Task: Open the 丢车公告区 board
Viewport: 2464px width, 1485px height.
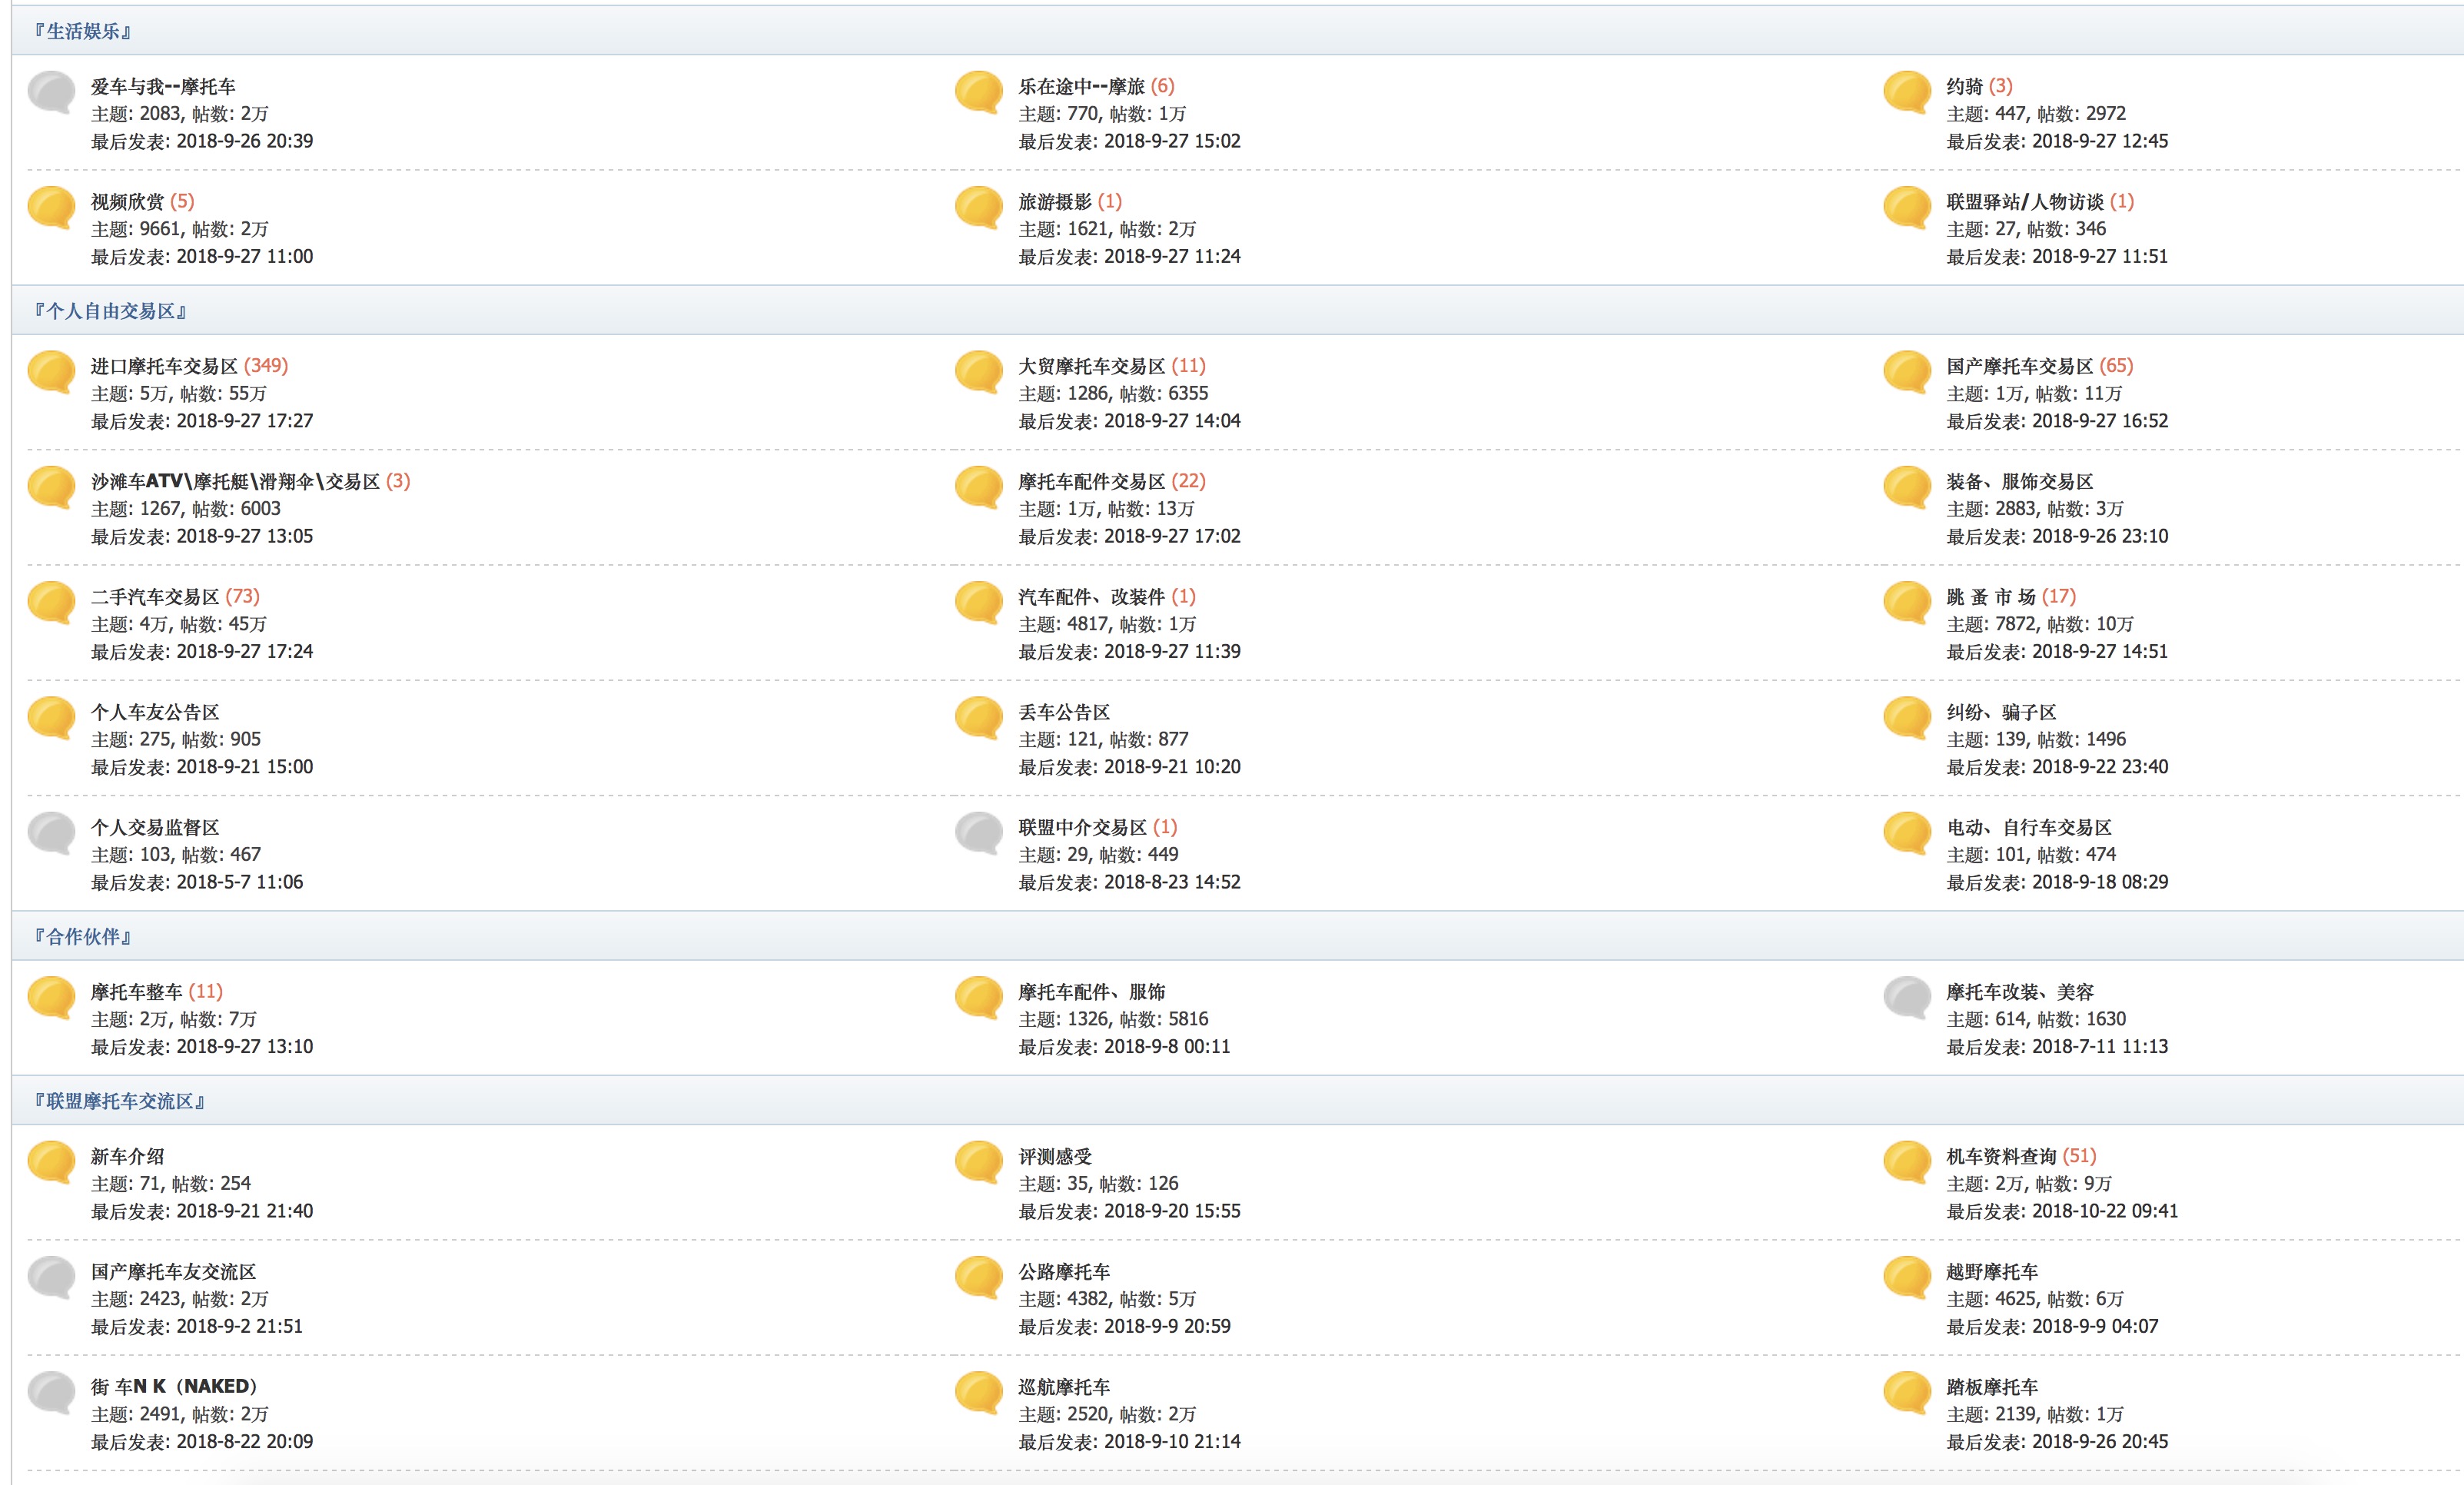Action: coord(1064,712)
